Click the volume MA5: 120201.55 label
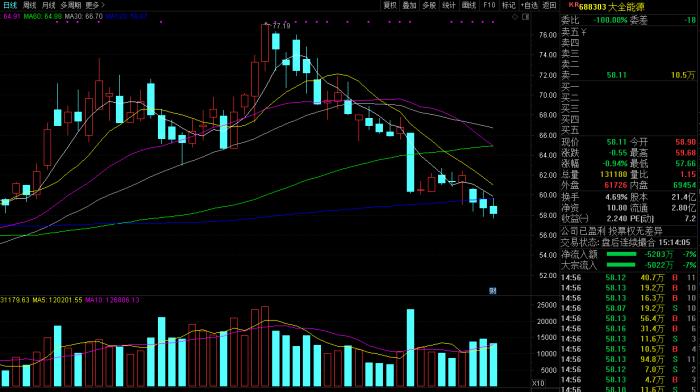This screenshot has height=392, width=700. coord(57,300)
